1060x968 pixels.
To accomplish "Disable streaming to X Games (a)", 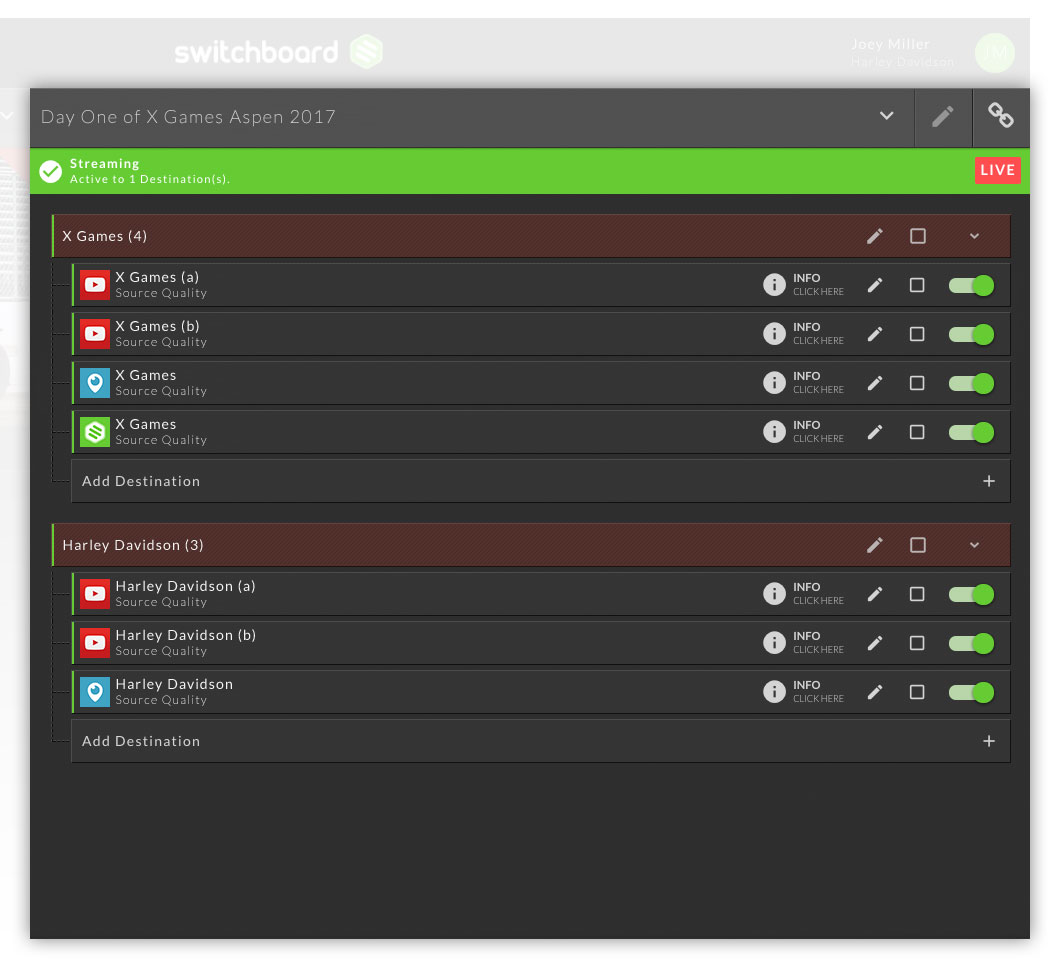I will (971, 285).
